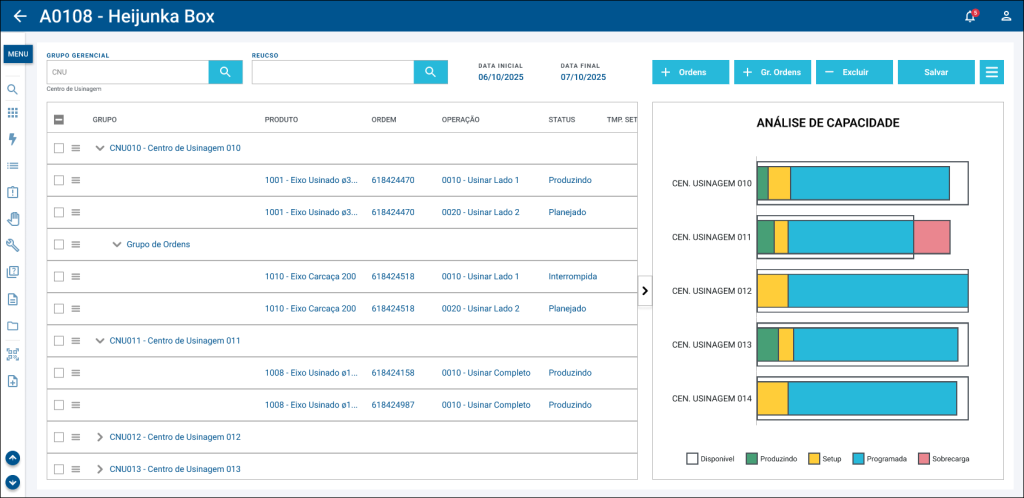
Task: Expand CNU012 - Centro de Usinagem 012
Action: pyautogui.click(x=100, y=437)
